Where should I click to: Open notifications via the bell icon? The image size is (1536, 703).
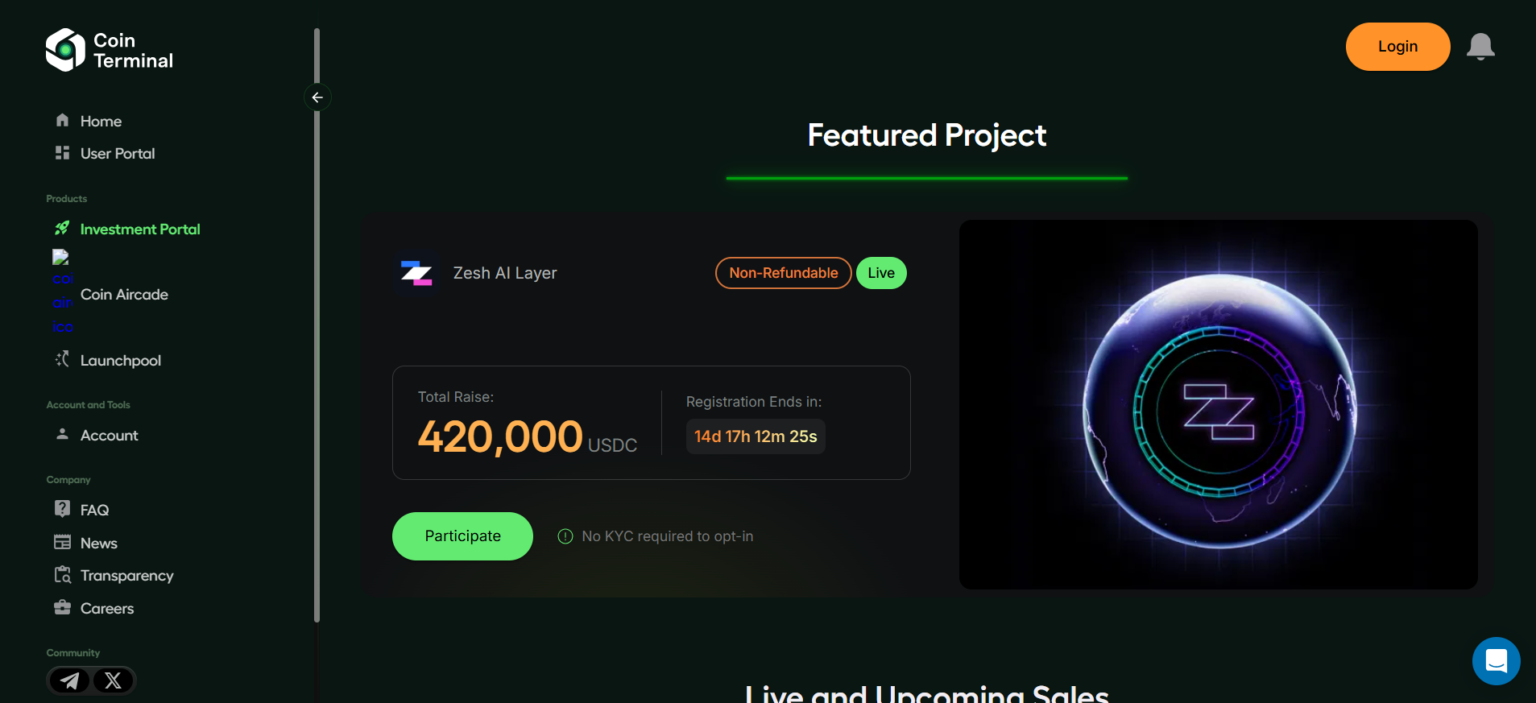coord(1481,46)
